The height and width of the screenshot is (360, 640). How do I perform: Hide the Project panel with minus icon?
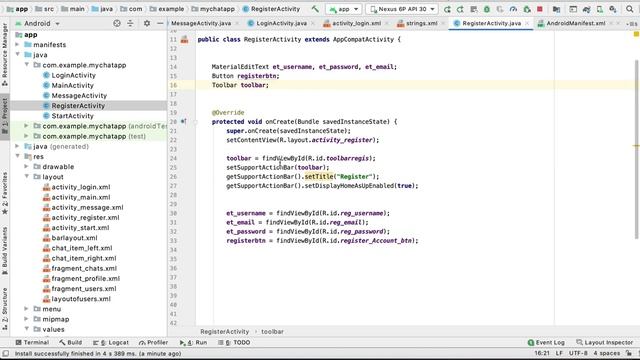point(160,23)
